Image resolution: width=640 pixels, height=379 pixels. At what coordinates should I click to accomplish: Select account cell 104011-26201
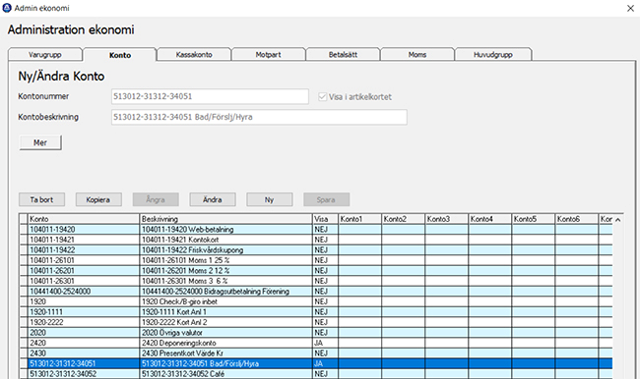click(84, 271)
